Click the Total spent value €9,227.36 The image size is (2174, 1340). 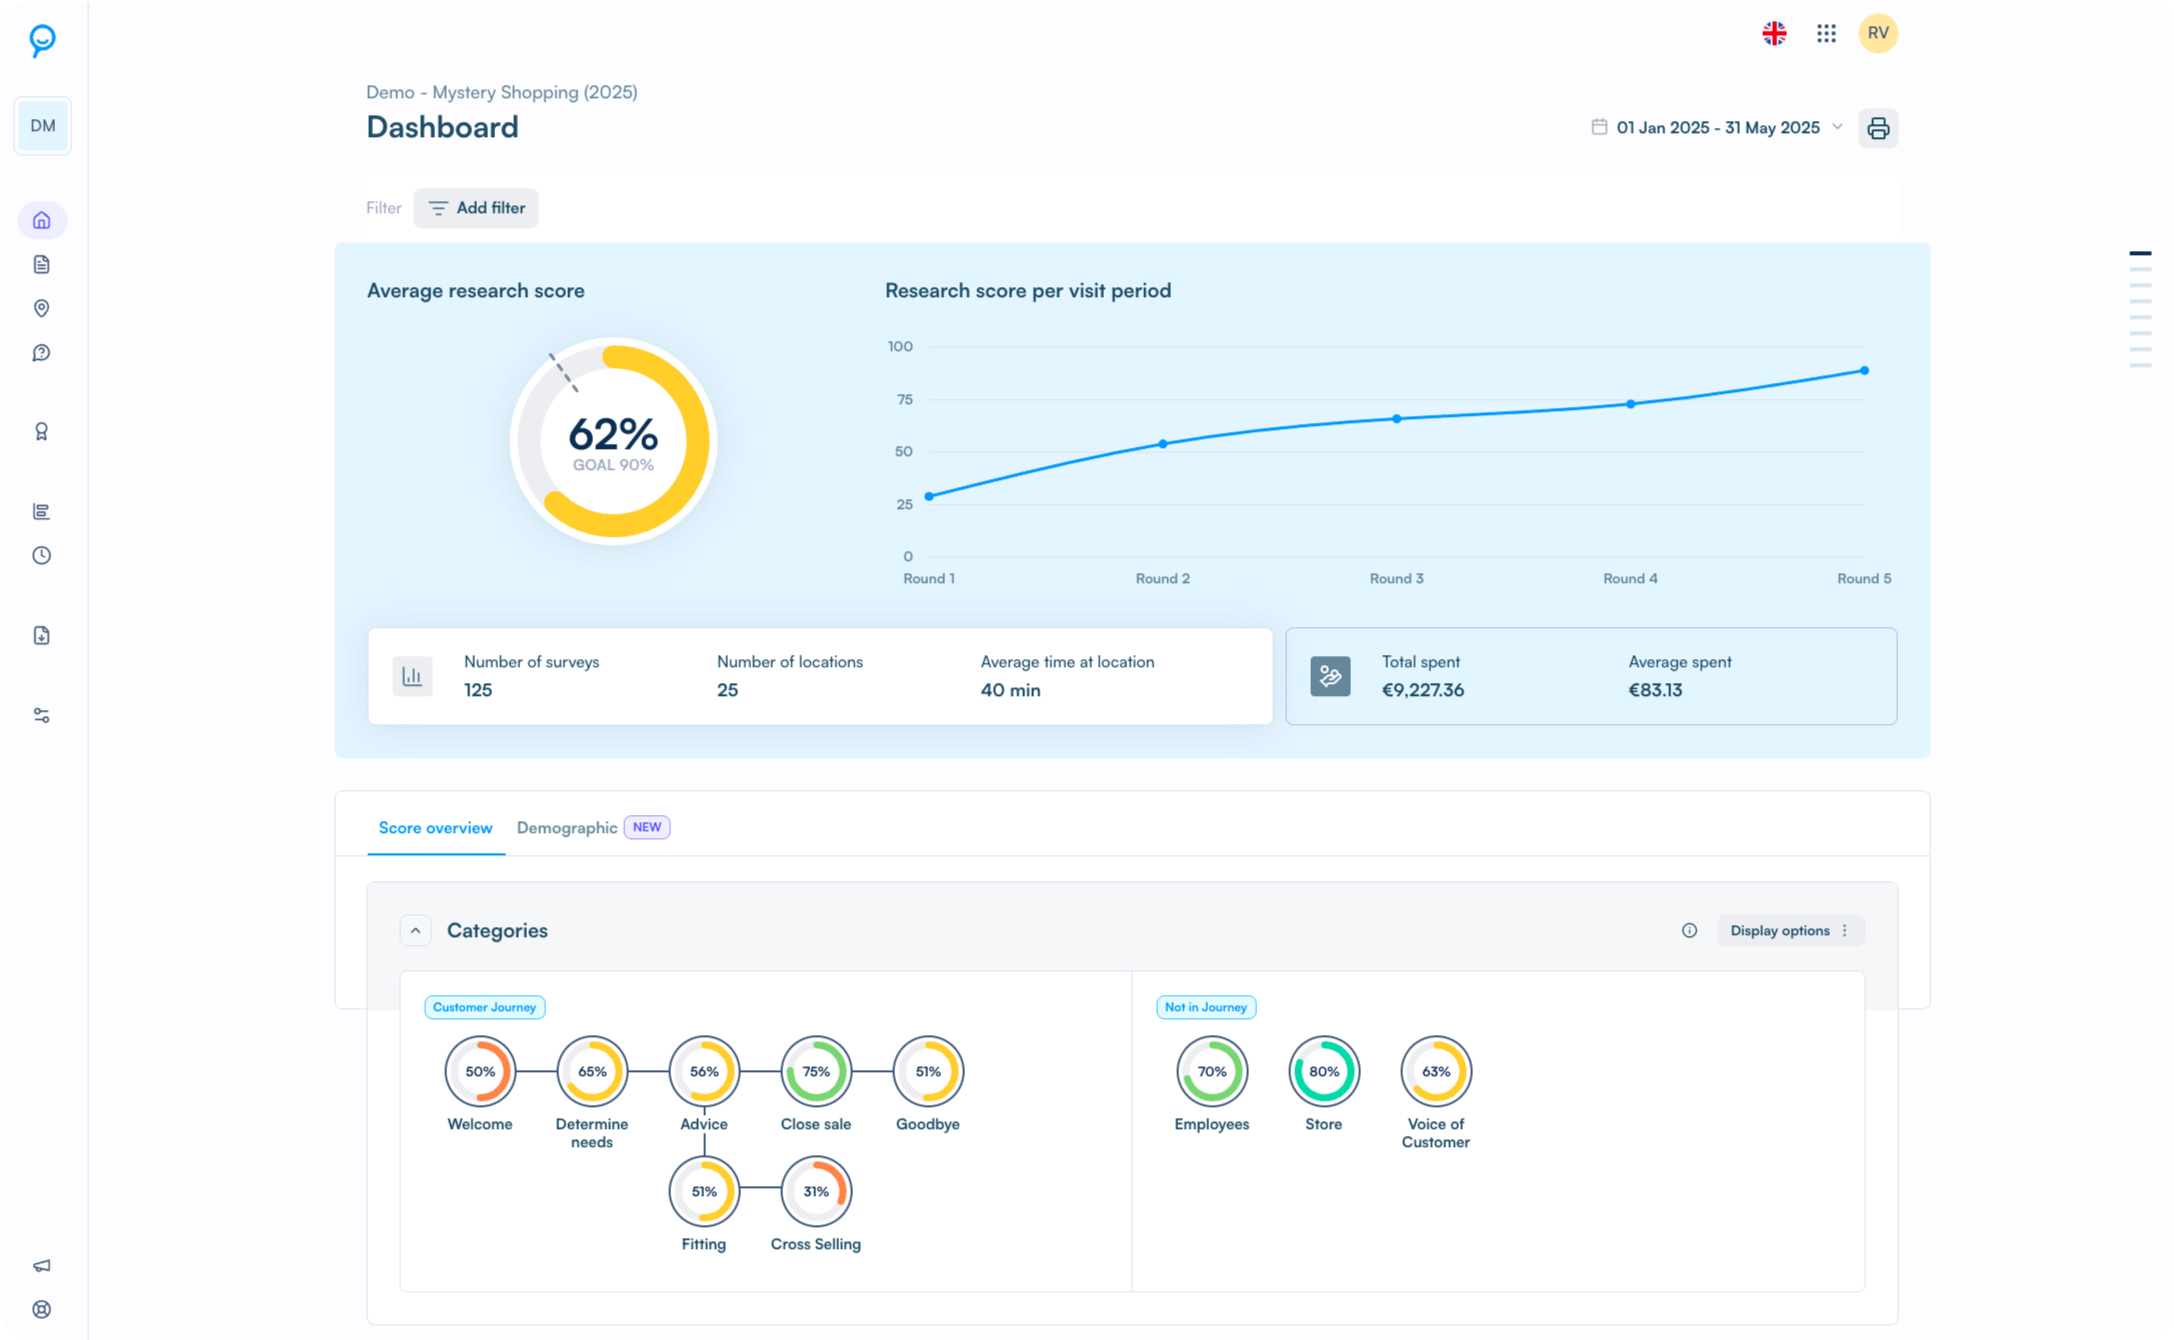click(x=1423, y=690)
